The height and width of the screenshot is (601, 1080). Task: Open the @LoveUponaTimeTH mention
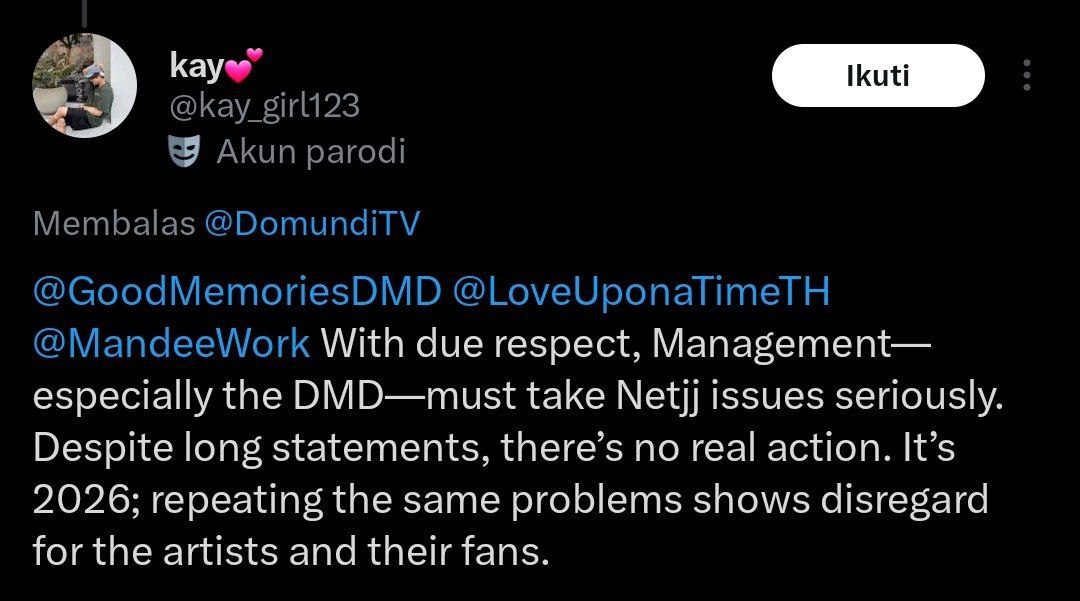click(642, 292)
